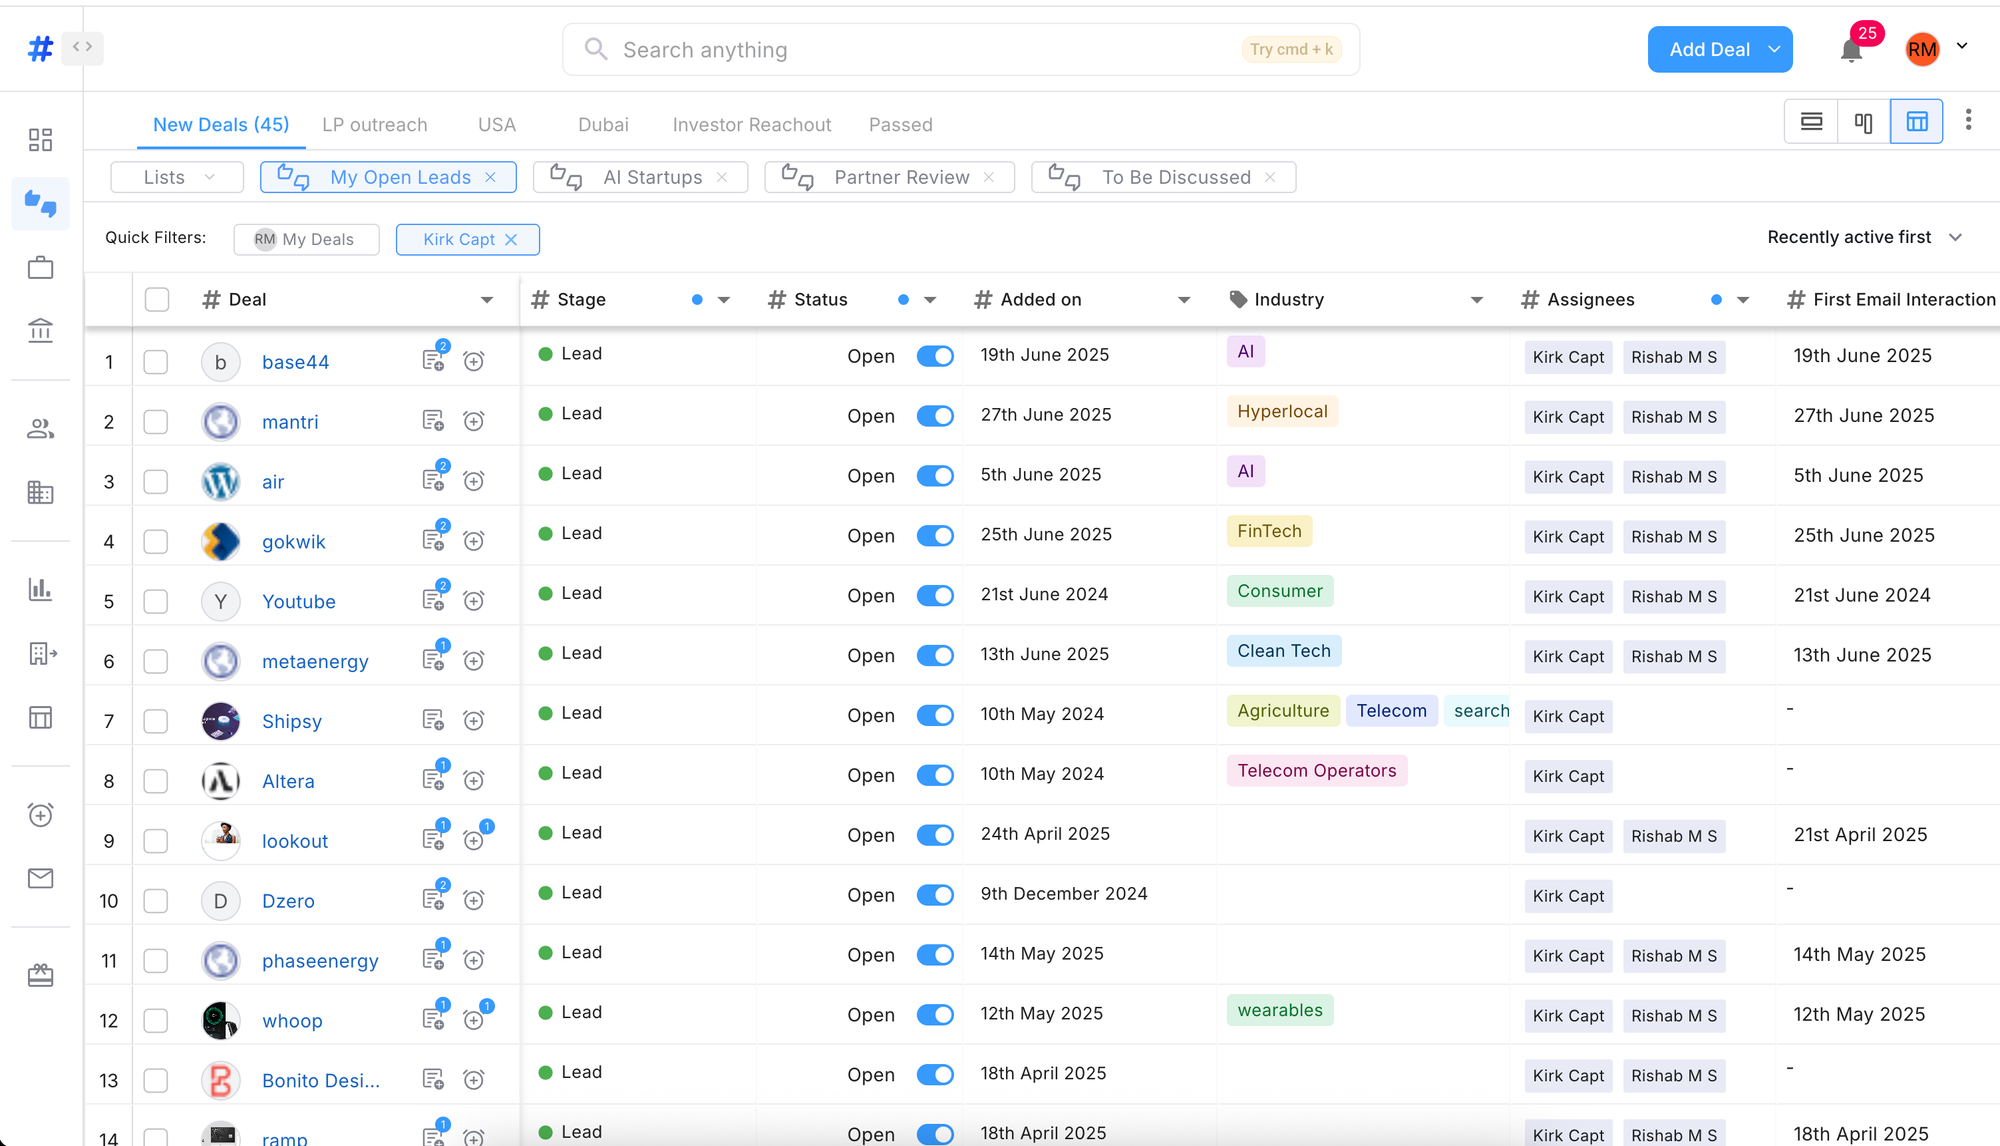The width and height of the screenshot is (2000, 1146).
Task: Check the checkbox for gokwik row
Action: coord(156,542)
